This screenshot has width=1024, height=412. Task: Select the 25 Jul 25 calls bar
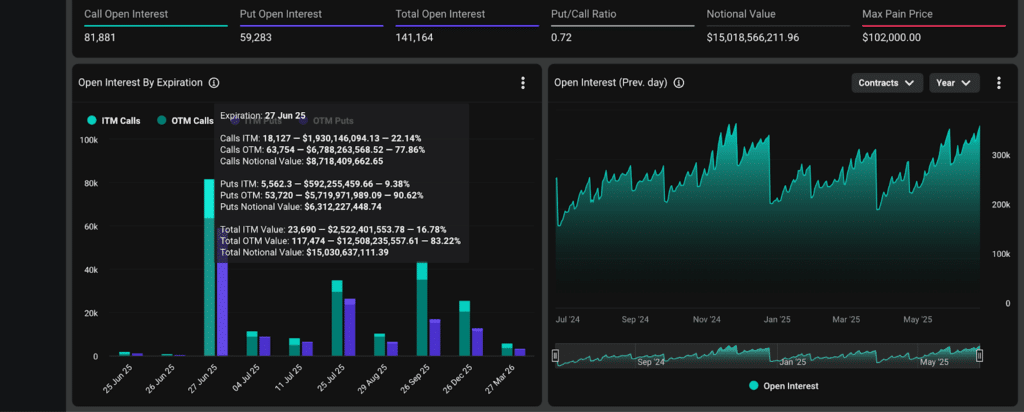pyautogui.click(x=337, y=319)
